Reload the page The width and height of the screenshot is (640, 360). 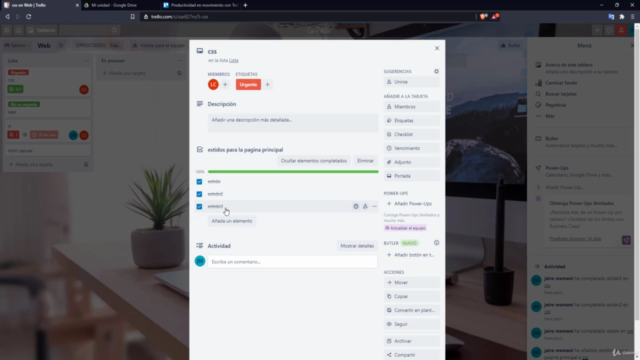pyautogui.click(x=29, y=17)
